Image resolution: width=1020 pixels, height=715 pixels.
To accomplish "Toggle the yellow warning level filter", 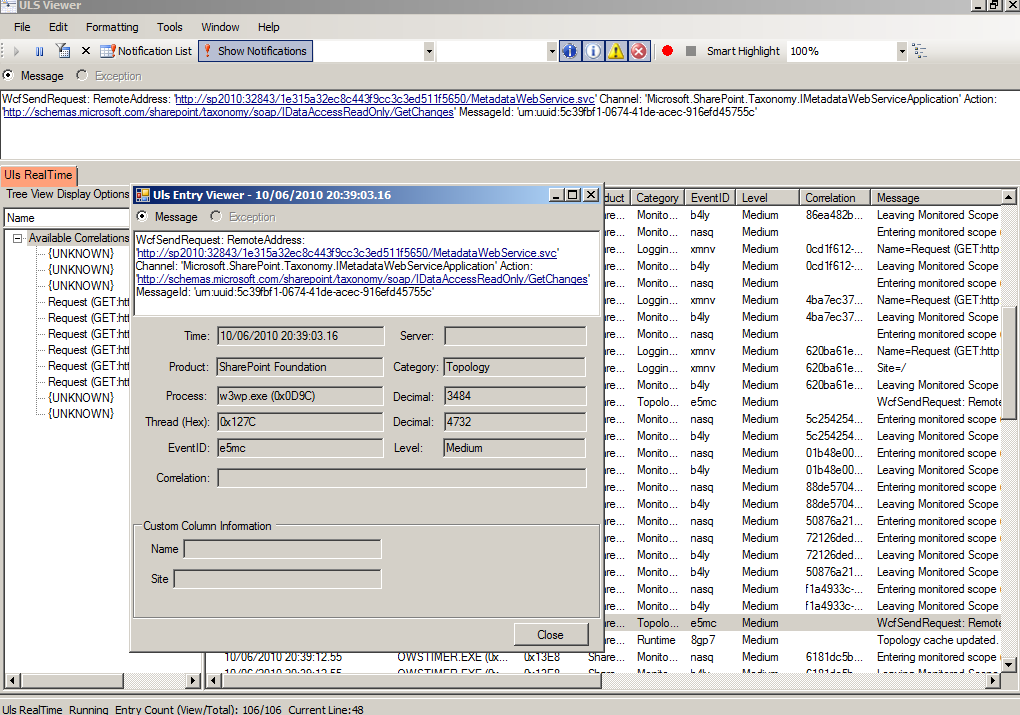I will click(615, 51).
